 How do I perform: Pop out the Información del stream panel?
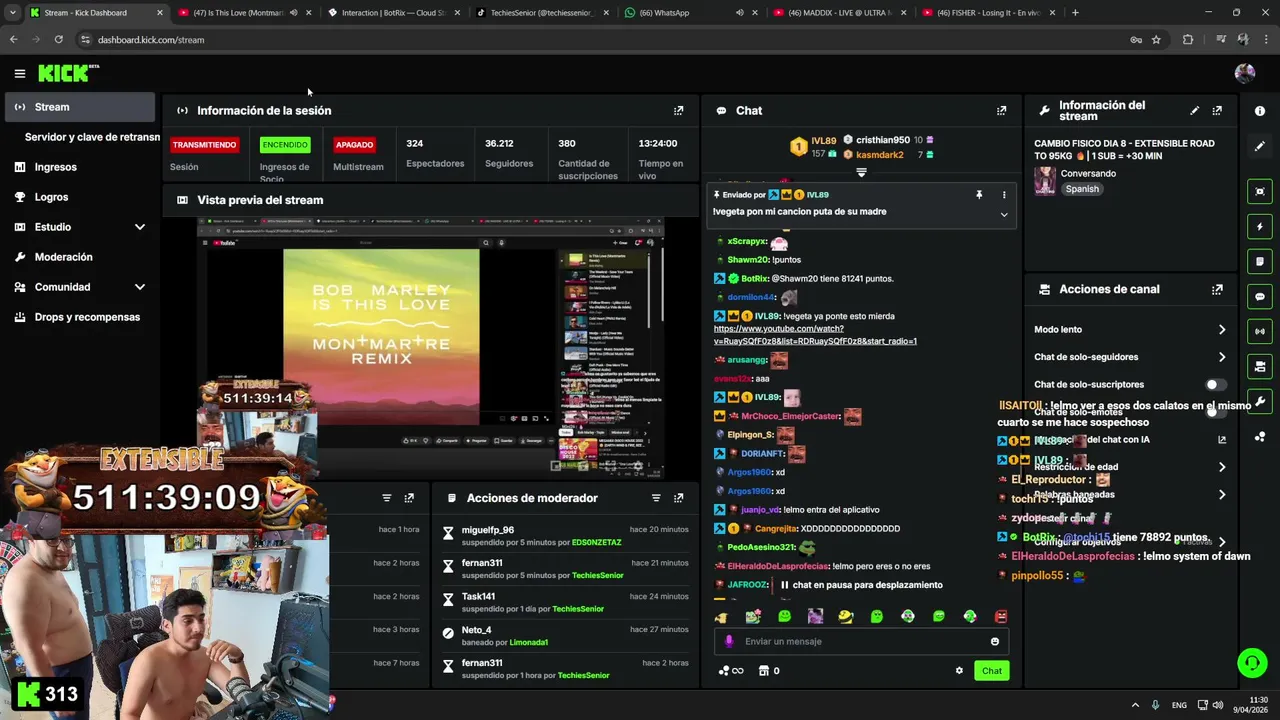click(x=1217, y=111)
